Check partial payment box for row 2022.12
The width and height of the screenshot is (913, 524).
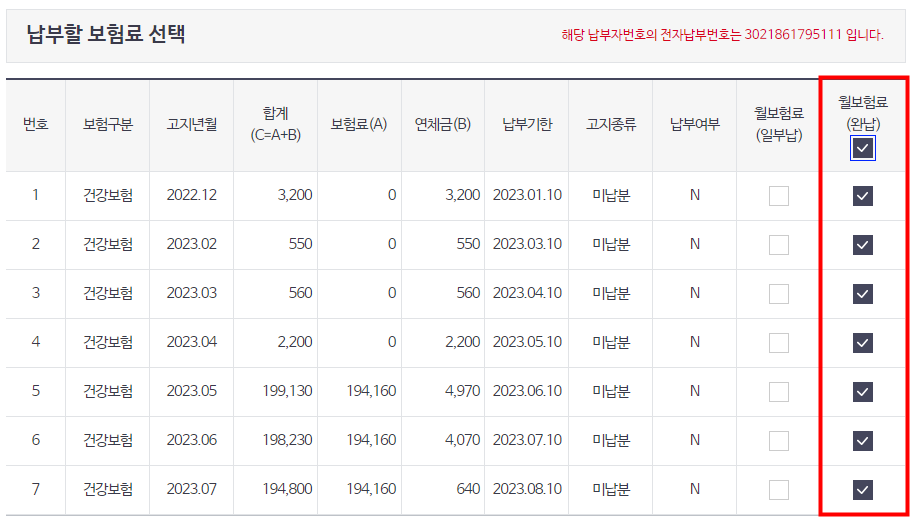click(x=778, y=196)
